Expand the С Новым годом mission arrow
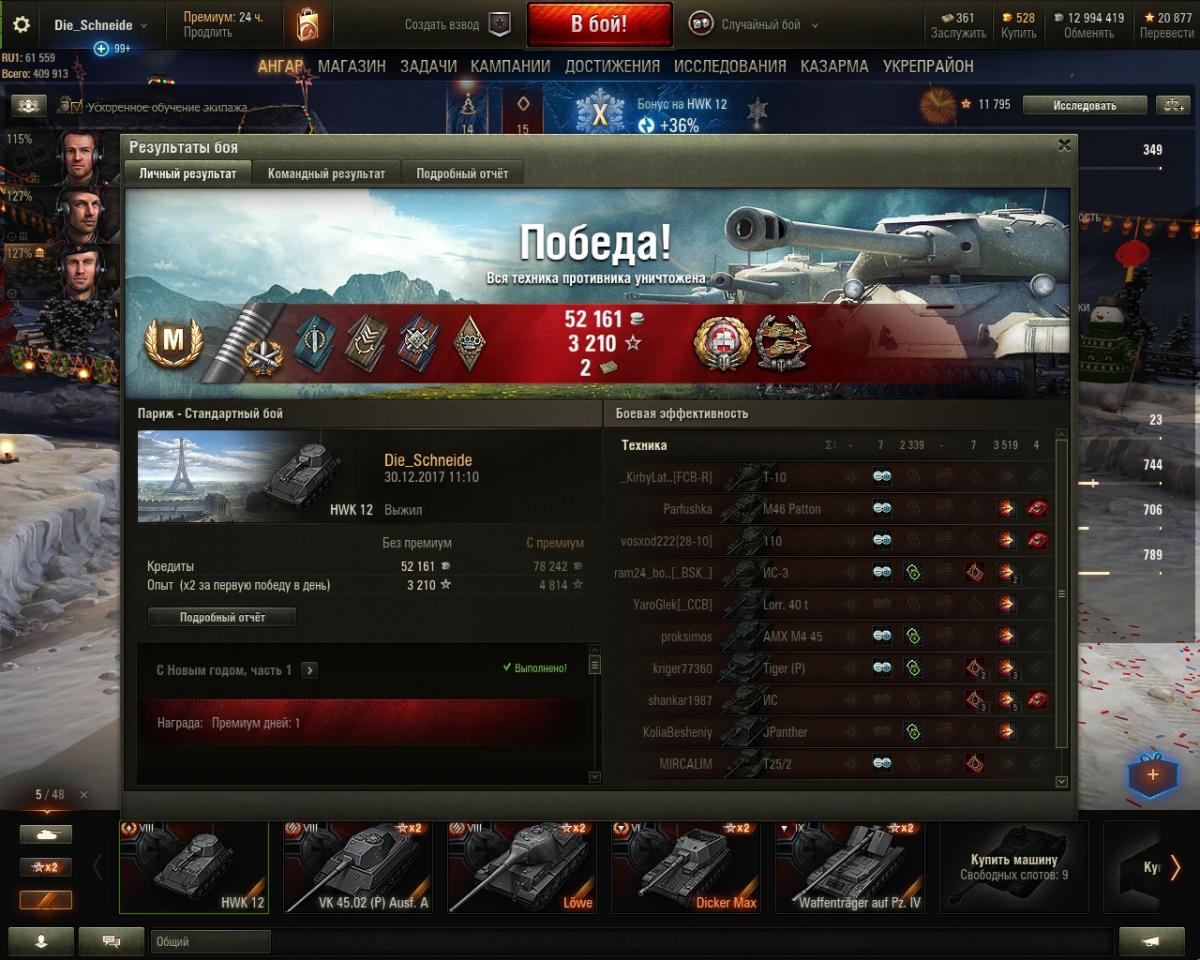The width and height of the screenshot is (1200, 960). coord(309,670)
